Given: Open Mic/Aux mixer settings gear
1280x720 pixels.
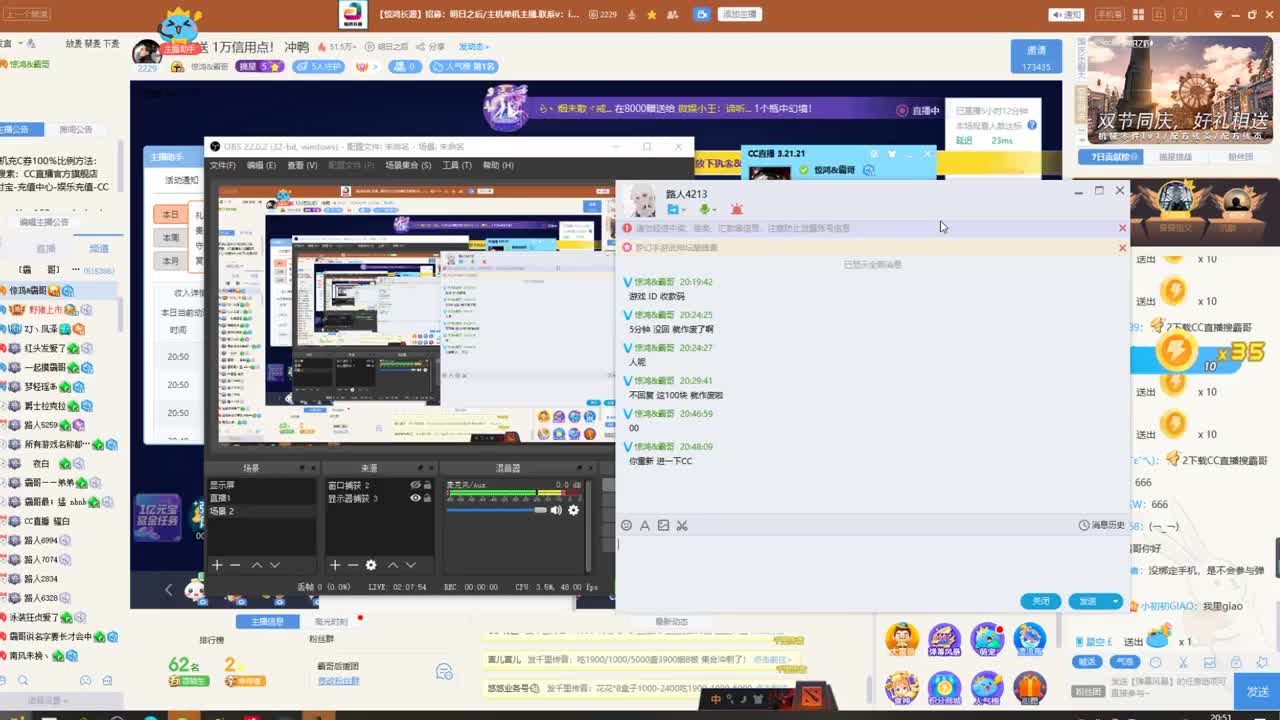Looking at the screenshot, I should tap(573, 510).
